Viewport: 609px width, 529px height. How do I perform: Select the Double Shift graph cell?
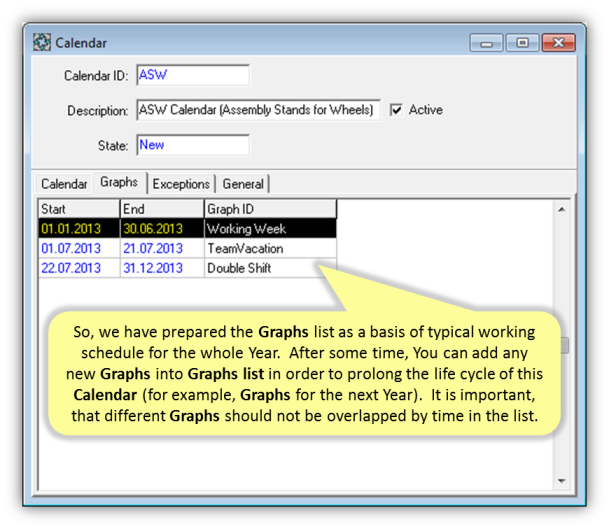click(270, 268)
